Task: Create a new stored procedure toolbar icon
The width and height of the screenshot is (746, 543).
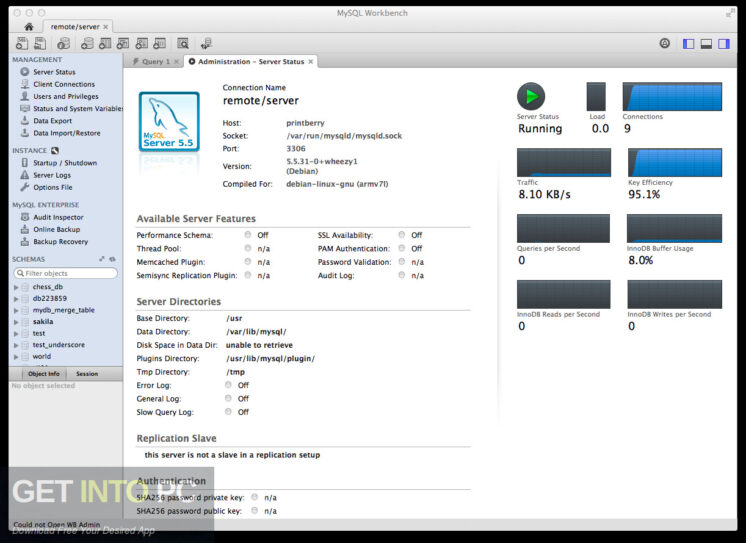Action: (x=142, y=44)
